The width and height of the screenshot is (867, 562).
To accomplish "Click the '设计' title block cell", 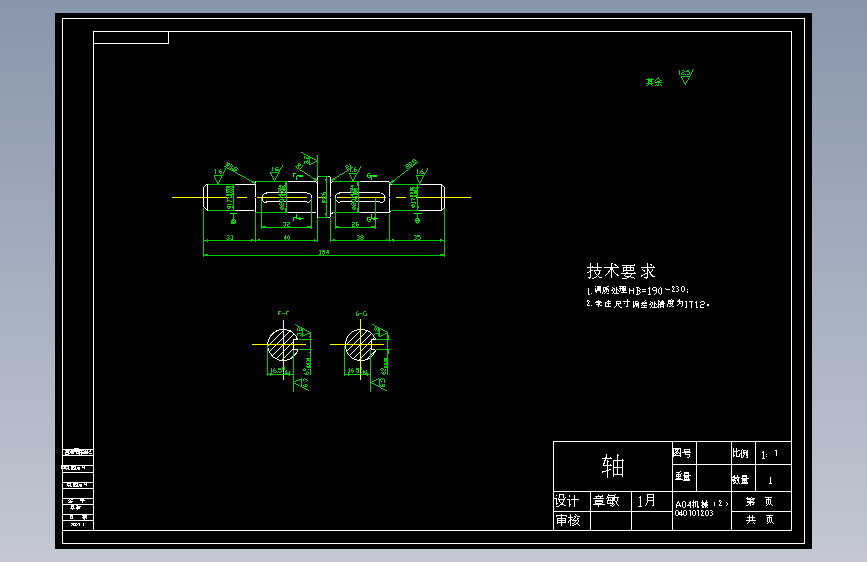I will pos(572,501).
